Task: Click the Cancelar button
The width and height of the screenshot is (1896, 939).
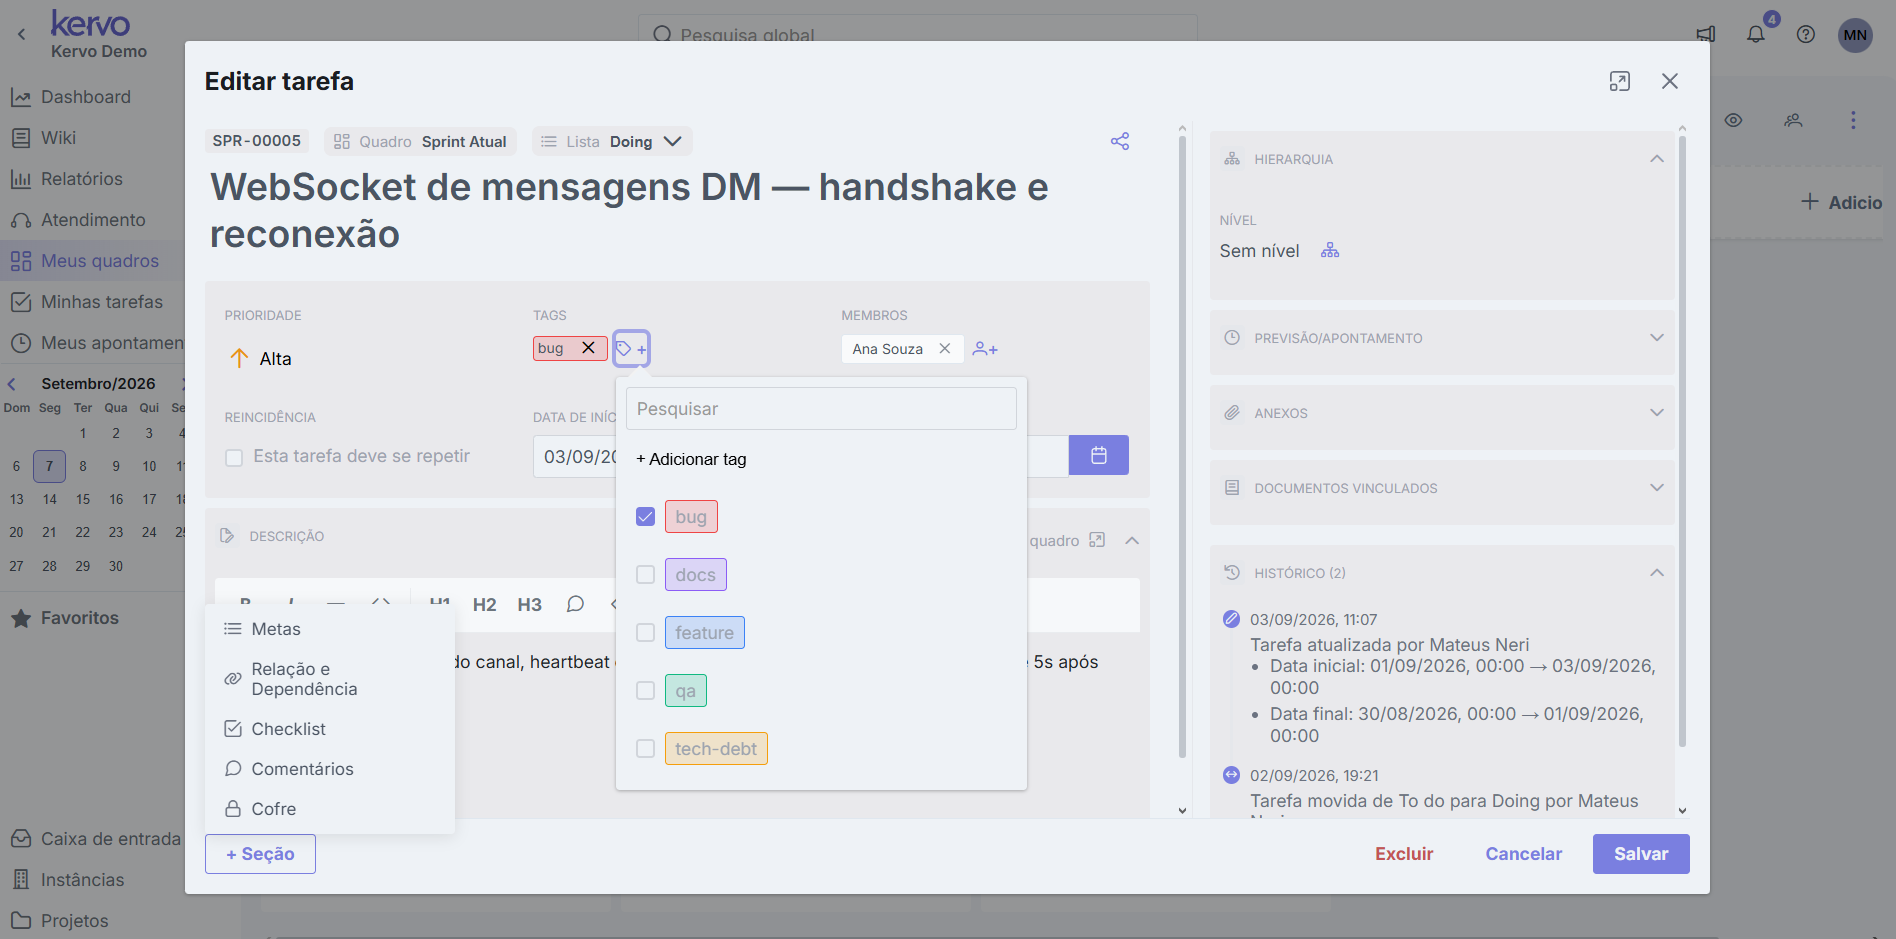Action: pos(1523,854)
